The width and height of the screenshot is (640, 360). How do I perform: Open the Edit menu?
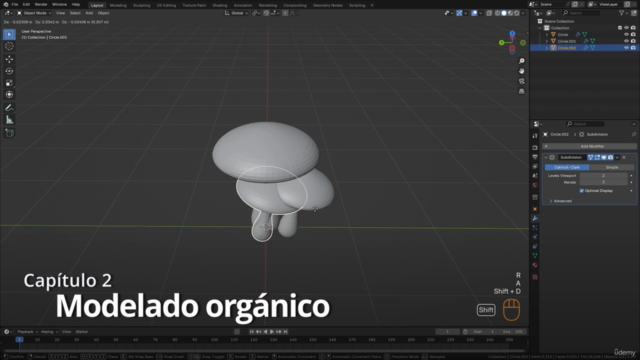[x=26, y=4]
